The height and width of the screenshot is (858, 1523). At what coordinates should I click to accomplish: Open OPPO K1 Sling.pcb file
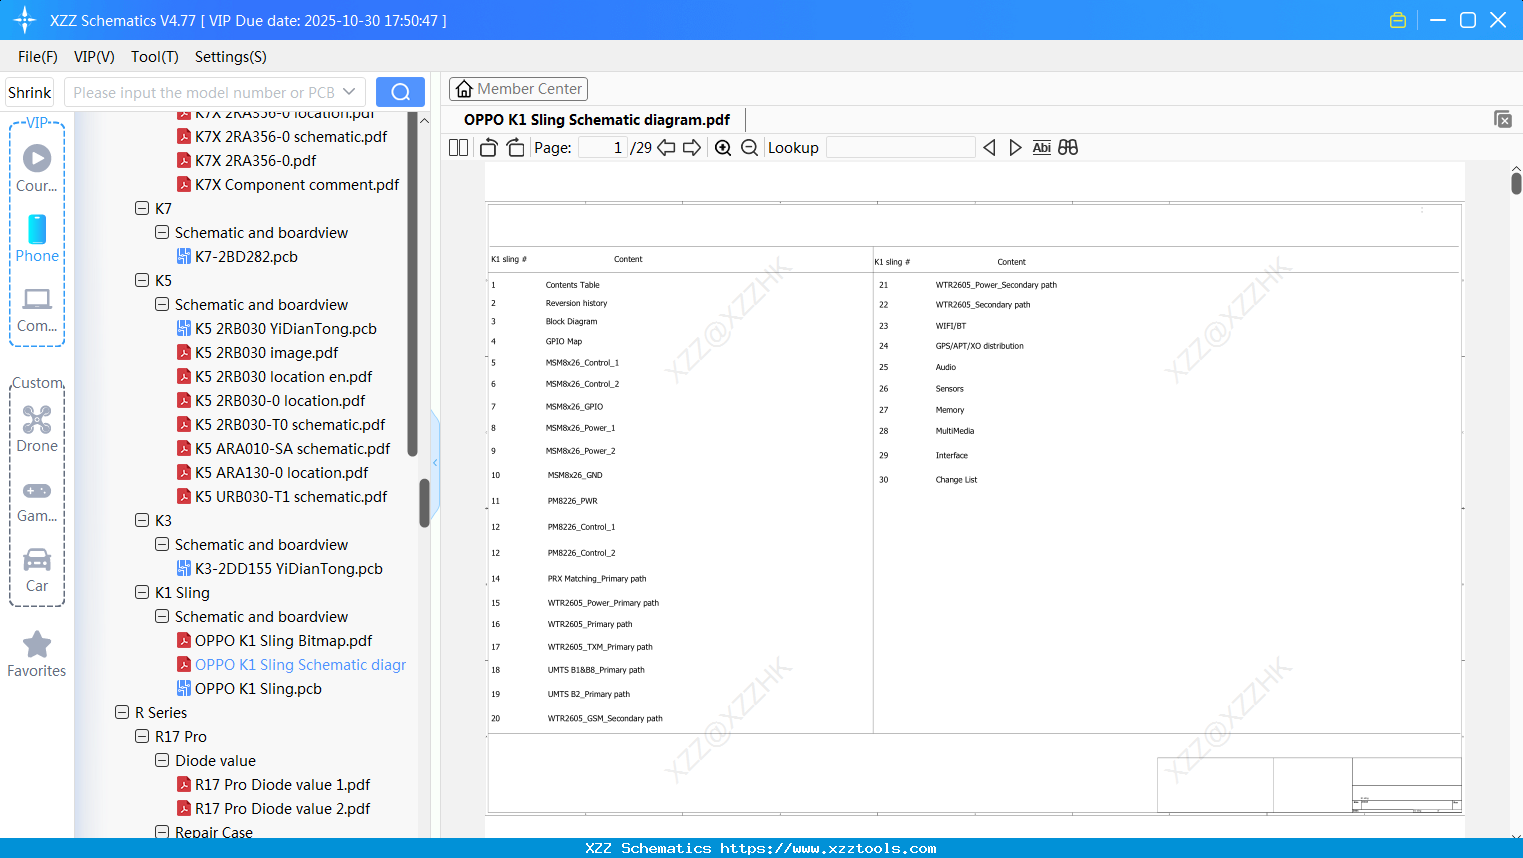click(x=258, y=689)
